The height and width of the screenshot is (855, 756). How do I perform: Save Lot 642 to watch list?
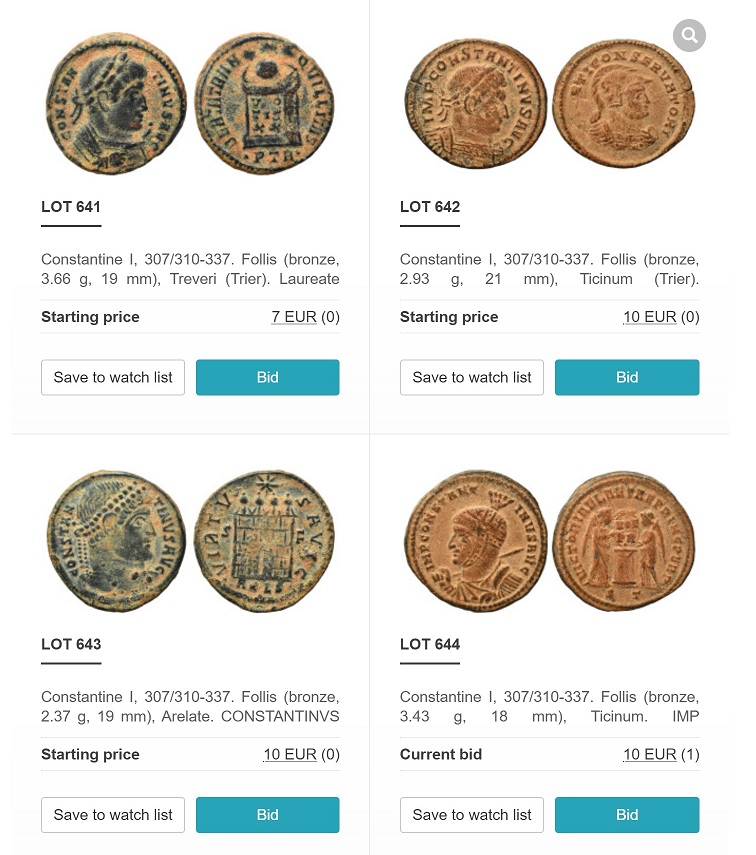(x=472, y=377)
